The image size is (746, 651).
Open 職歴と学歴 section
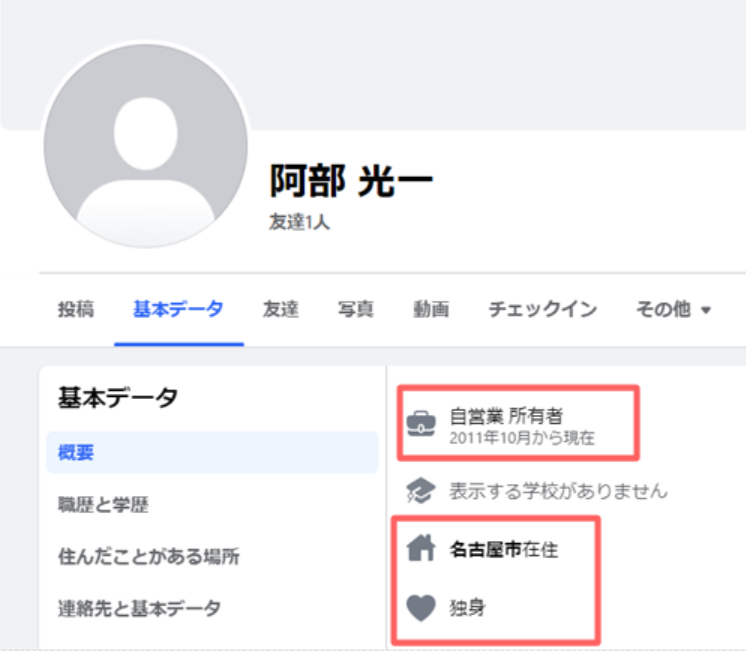103,504
